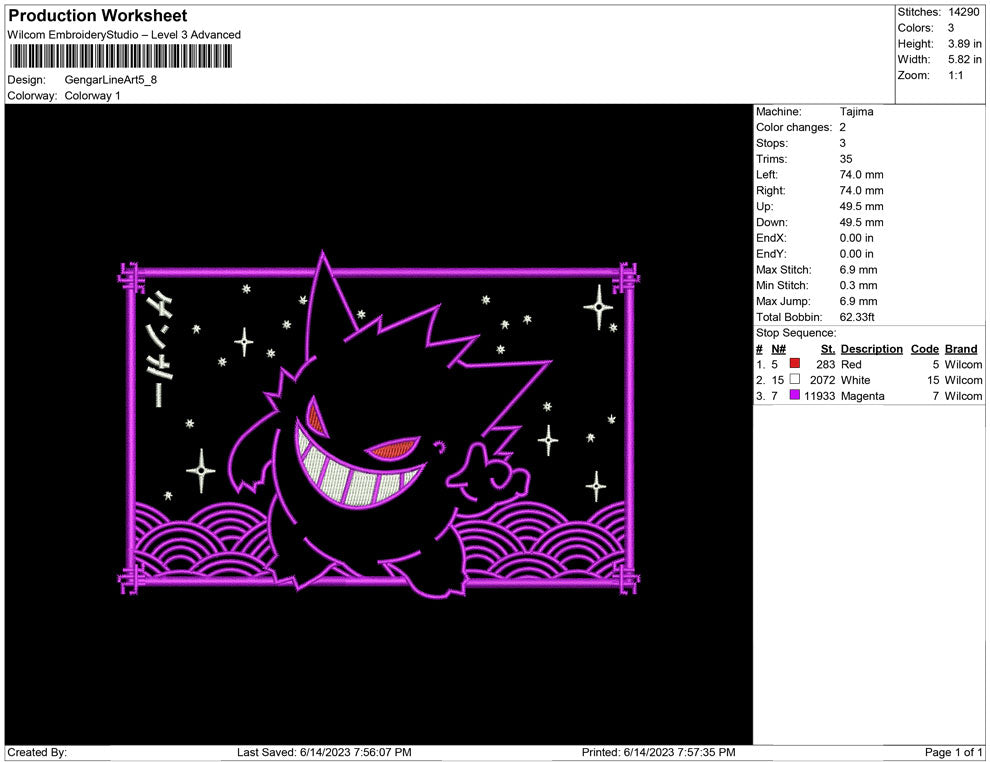The width and height of the screenshot is (990, 762).
Task: Click the Stitches value 14290
Action: point(965,12)
